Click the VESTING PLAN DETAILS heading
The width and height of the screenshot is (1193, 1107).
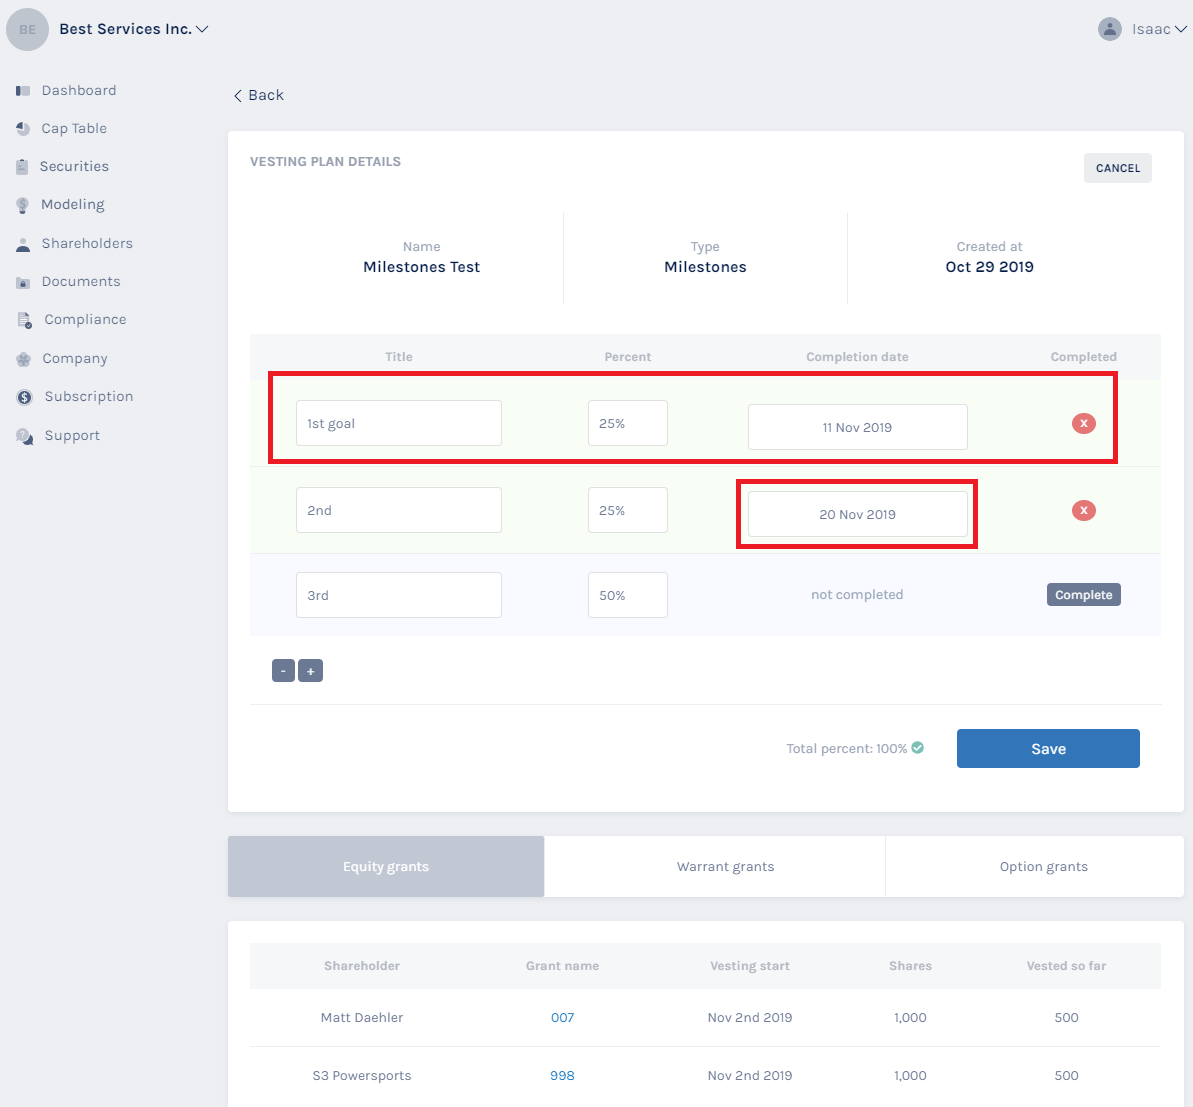point(325,161)
